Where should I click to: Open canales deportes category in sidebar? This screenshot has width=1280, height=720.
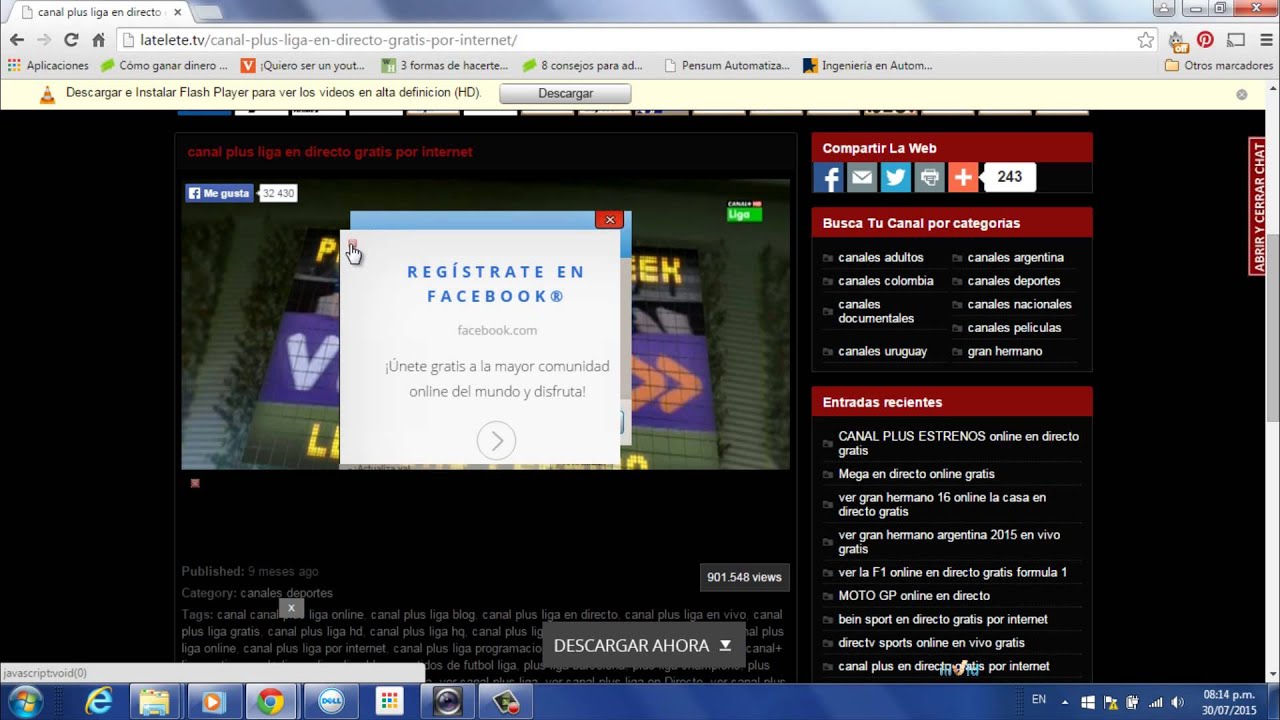point(1013,281)
